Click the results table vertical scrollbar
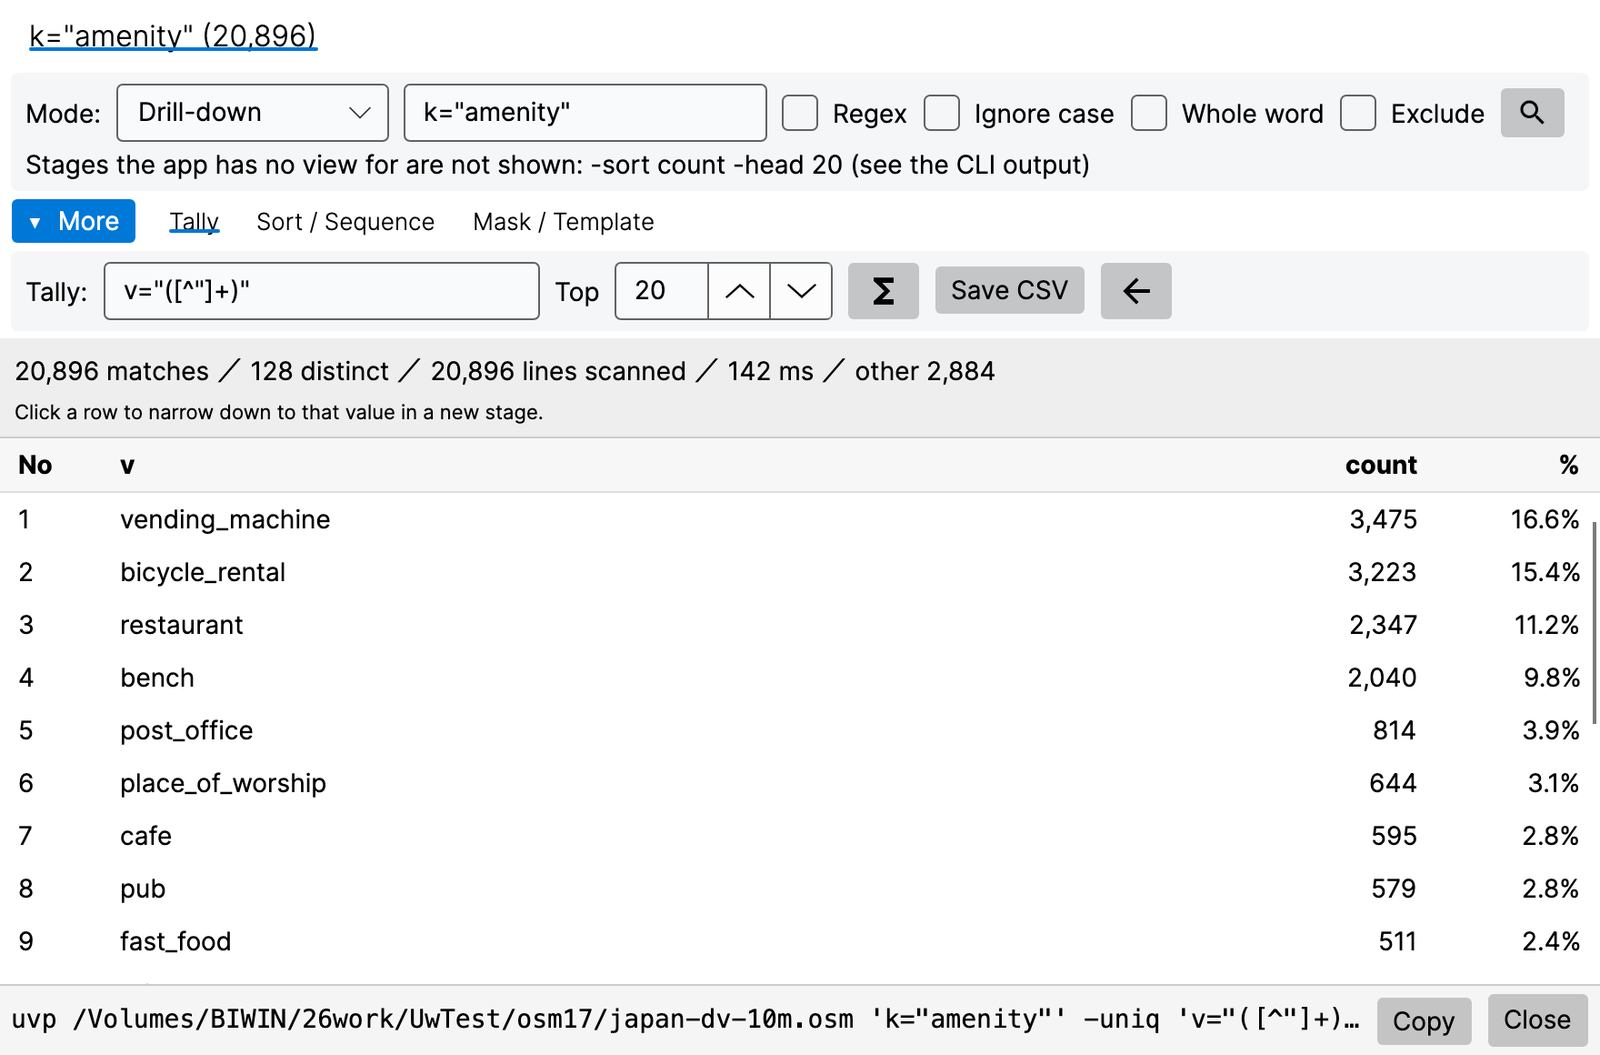The width and height of the screenshot is (1600, 1055). click(x=1595, y=622)
